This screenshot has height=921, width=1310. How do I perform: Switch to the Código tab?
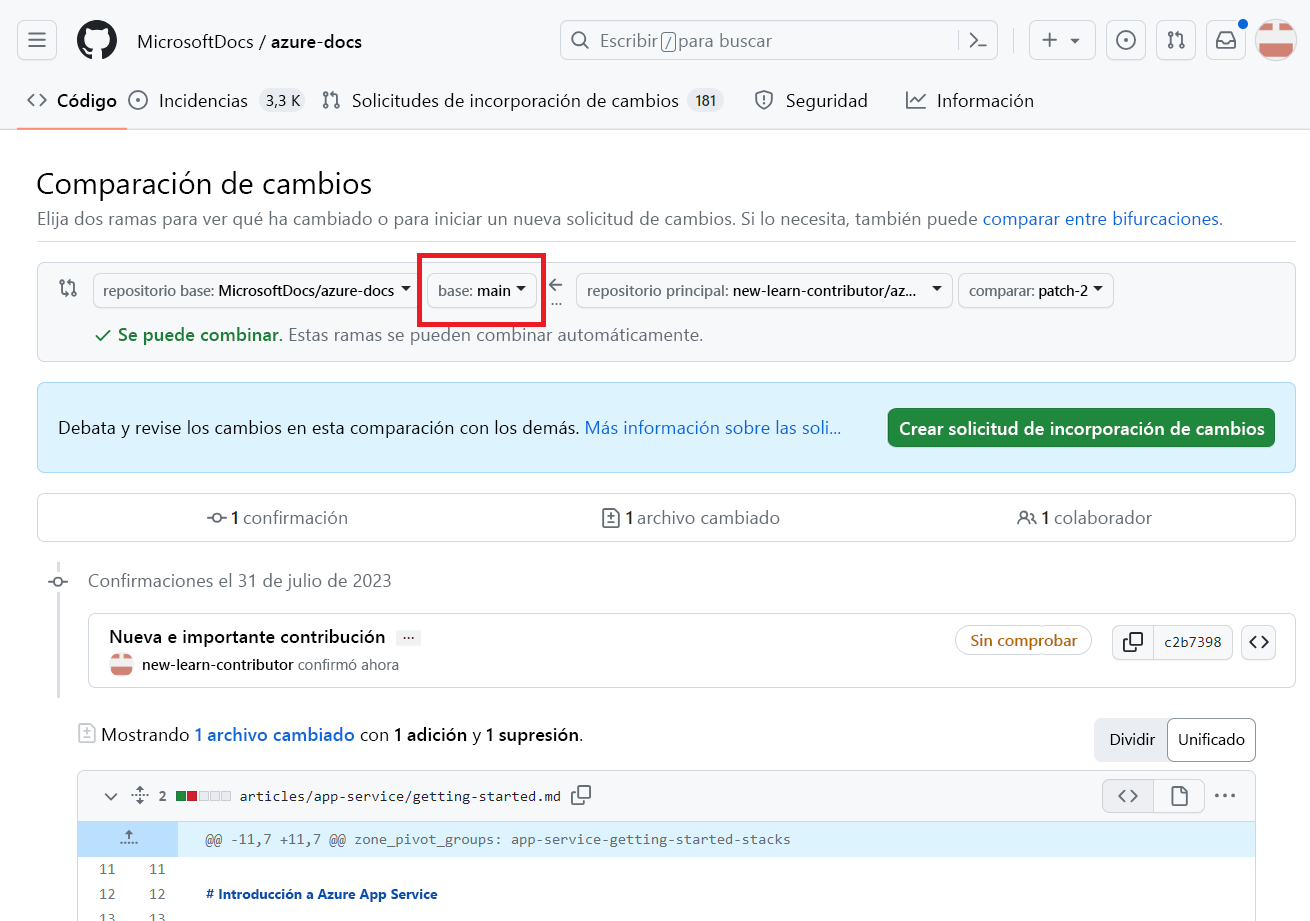pyautogui.click(x=72, y=100)
